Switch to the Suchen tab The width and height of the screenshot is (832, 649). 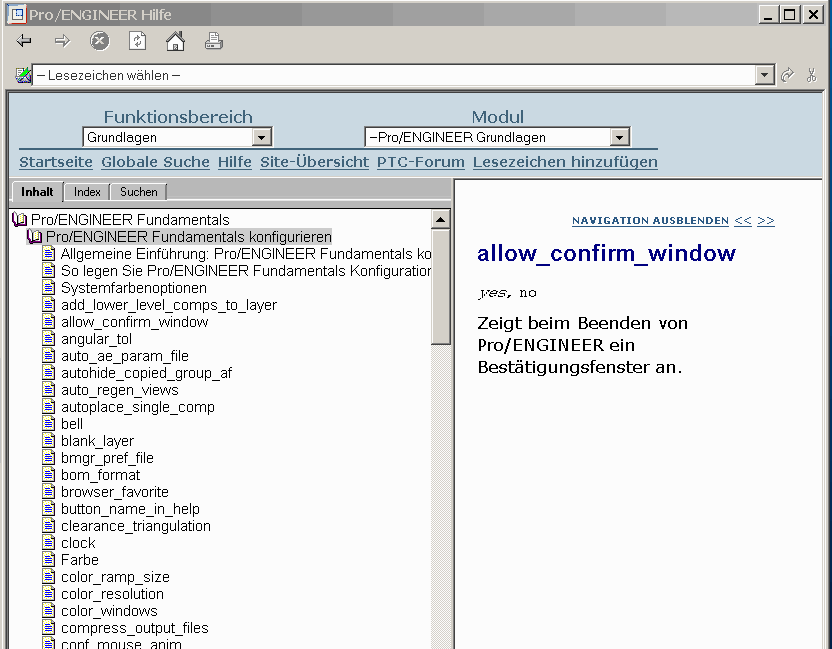(x=138, y=192)
